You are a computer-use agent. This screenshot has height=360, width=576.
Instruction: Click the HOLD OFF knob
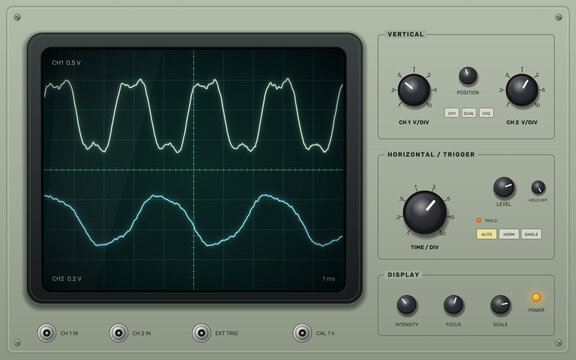point(538,187)
